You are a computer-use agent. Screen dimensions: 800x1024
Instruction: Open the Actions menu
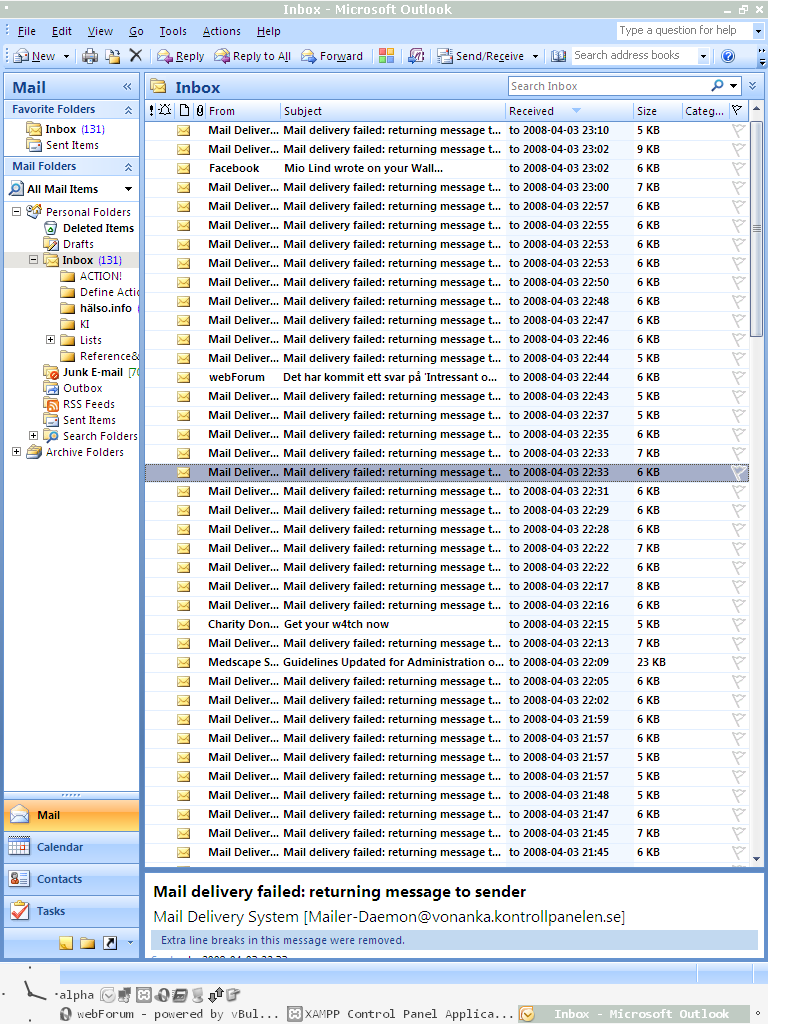(x=221, y=31)
